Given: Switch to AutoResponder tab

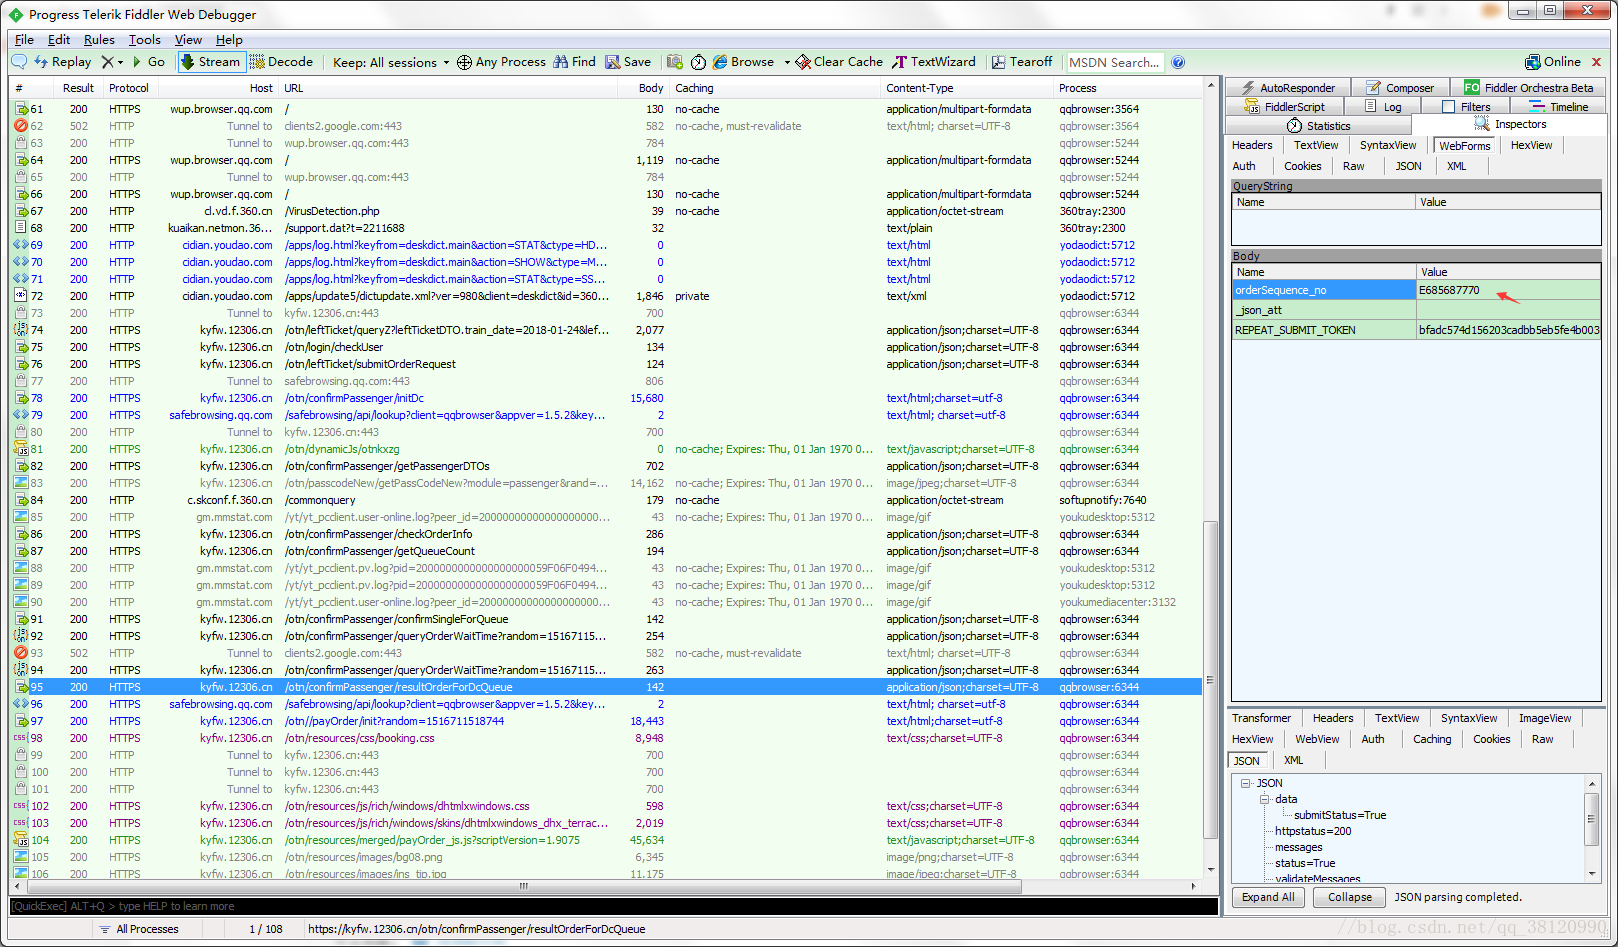Looking at the screenshot, I should [x=1288, y=88].
